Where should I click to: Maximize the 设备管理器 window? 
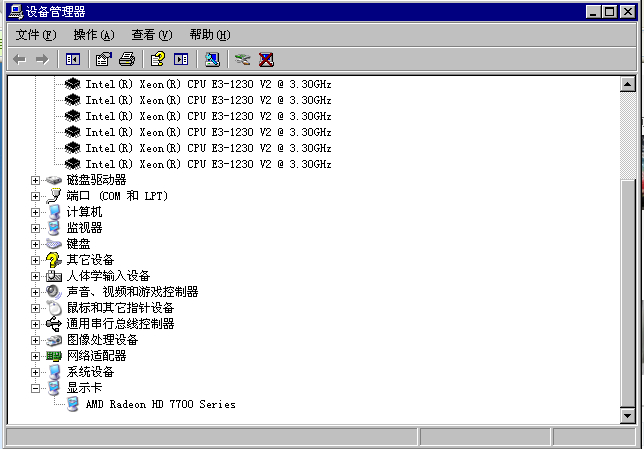click(610, 12)
